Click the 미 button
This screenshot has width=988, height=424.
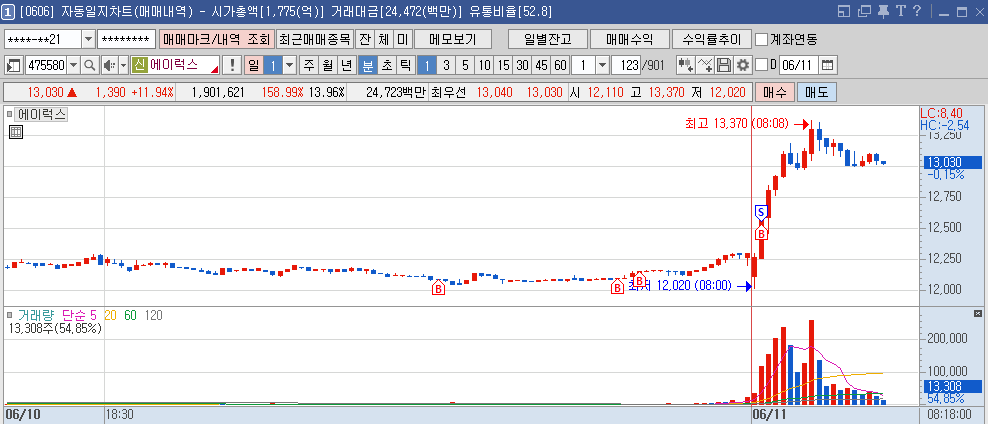402,39
